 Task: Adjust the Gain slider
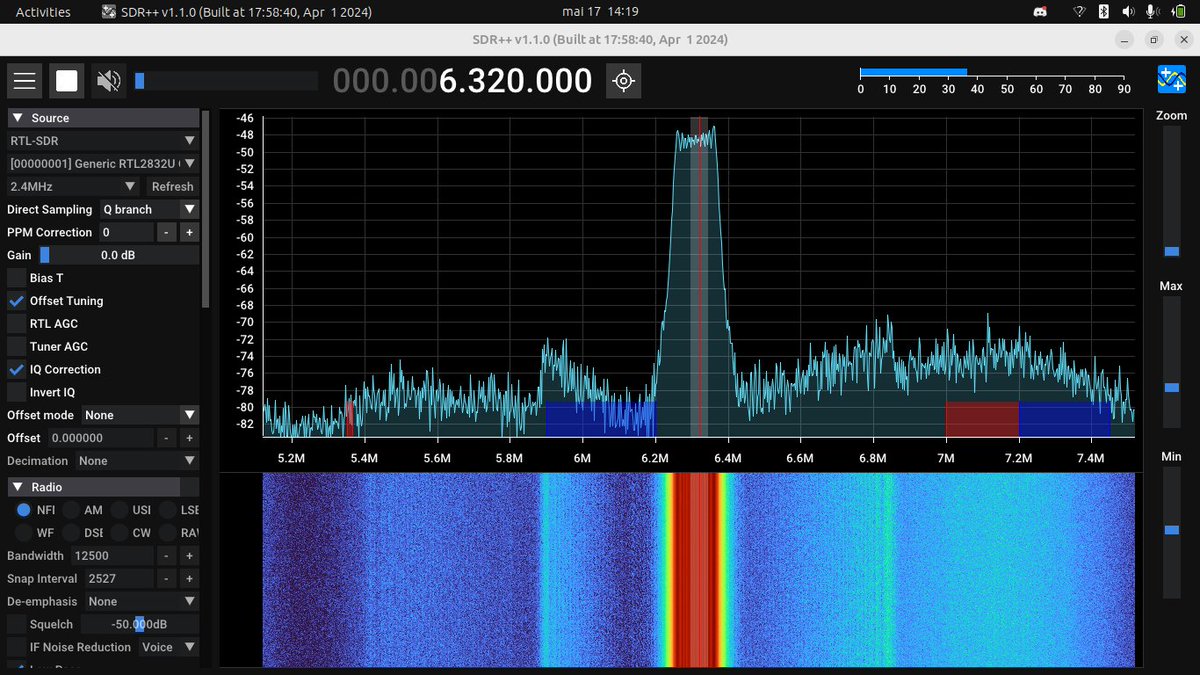(118, 255)
